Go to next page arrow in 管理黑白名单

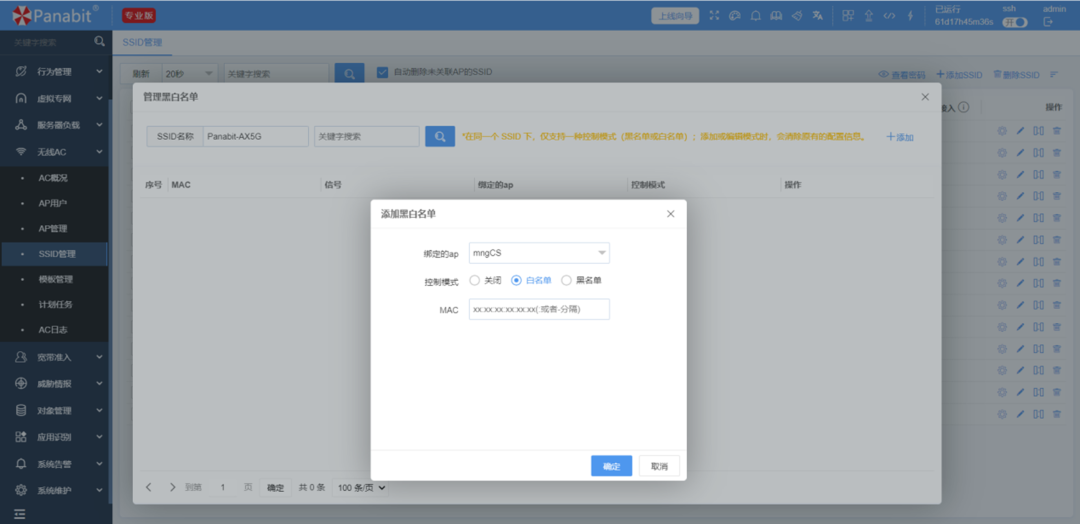click(x=172, y=488)
